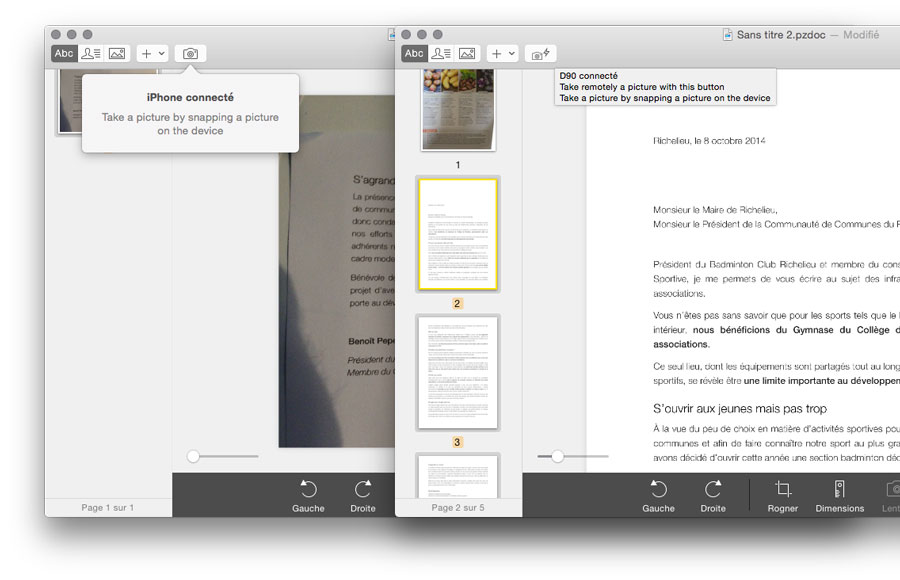Click the "Page 2 sur 5" status text

coord(458,508)
